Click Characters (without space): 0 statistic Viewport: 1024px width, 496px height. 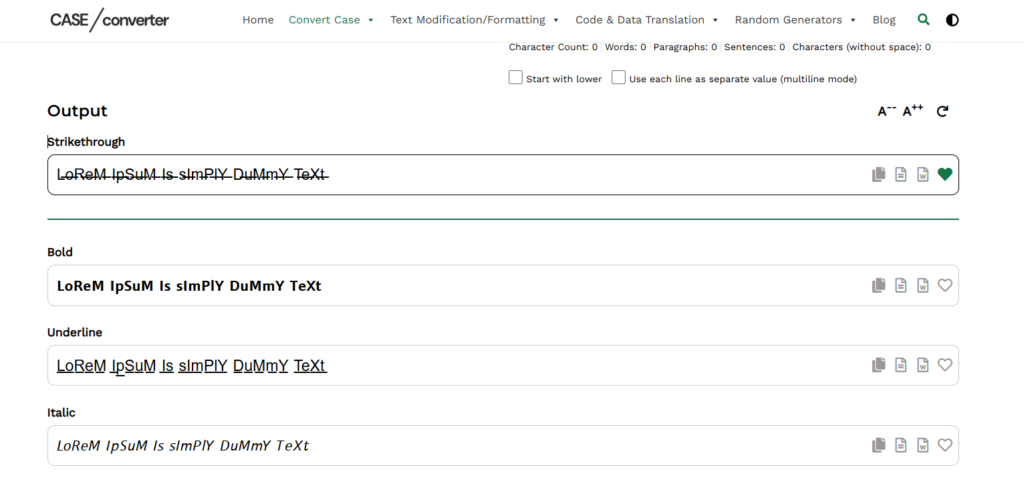[x=861, y=47]
